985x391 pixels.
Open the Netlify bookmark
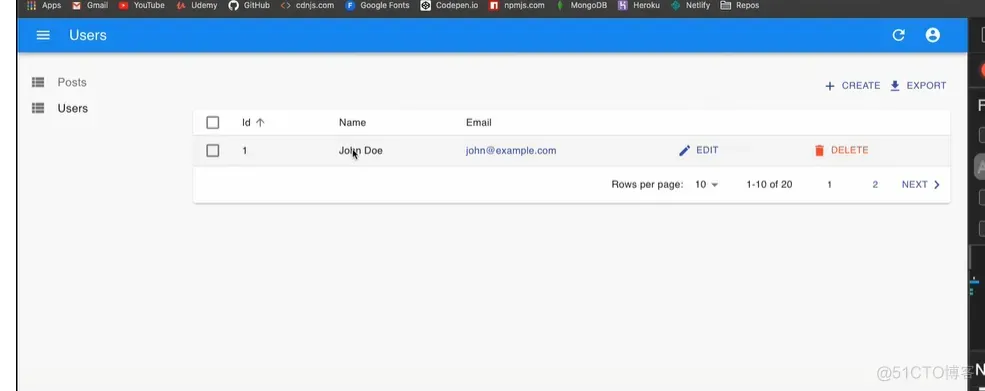[x=690, y=5]
